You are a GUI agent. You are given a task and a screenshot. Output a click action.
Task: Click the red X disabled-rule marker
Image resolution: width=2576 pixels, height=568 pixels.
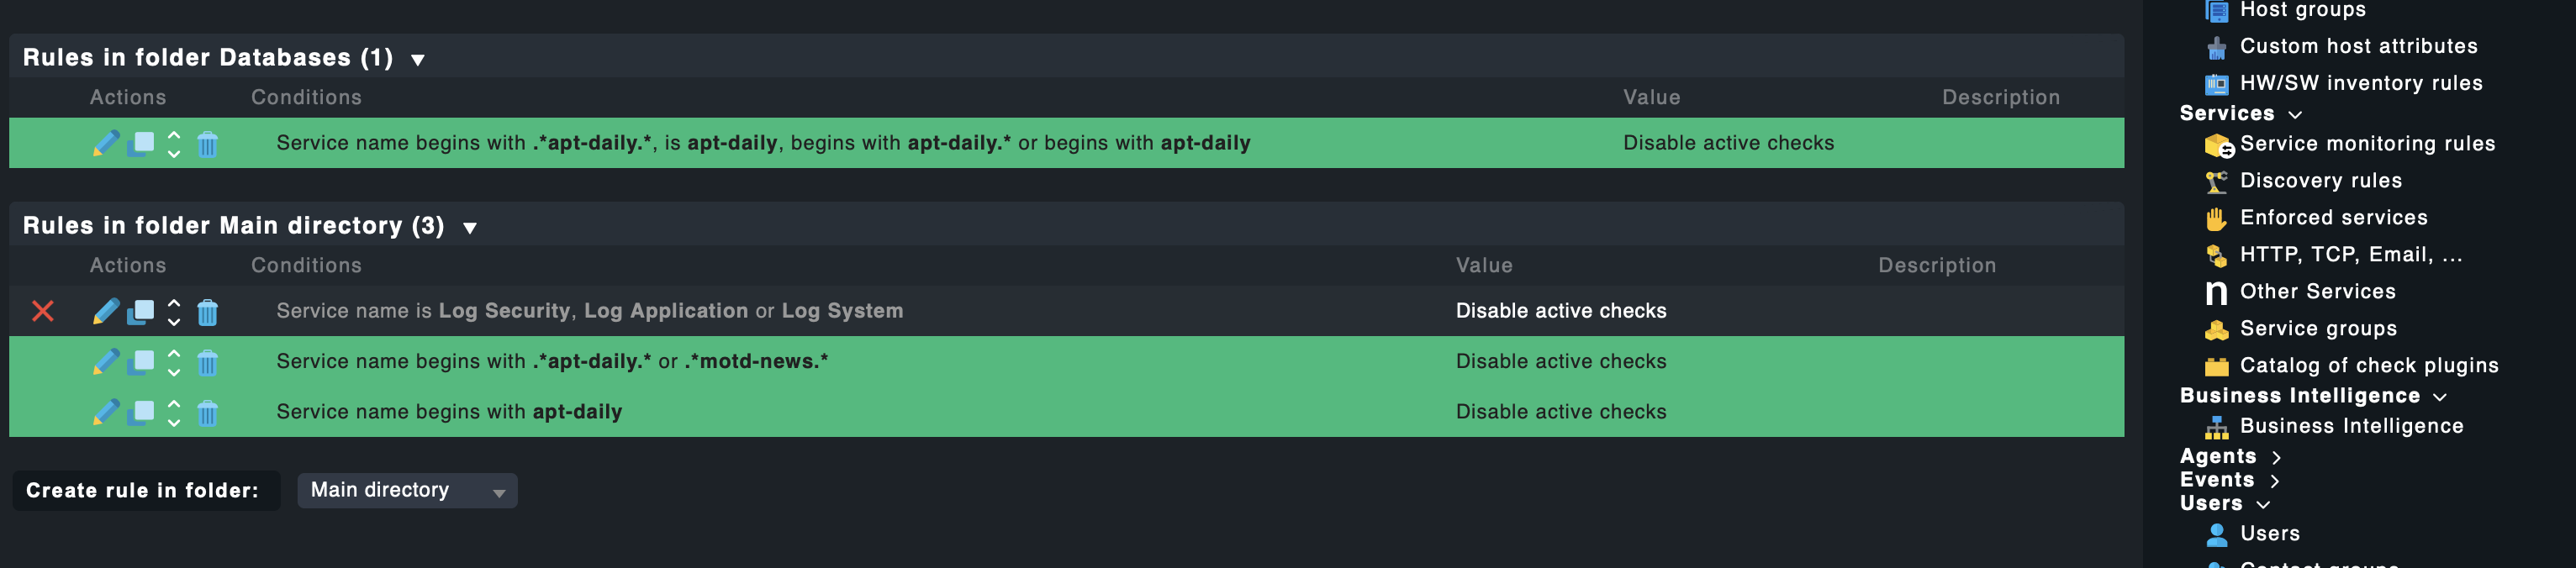point(42,311)
